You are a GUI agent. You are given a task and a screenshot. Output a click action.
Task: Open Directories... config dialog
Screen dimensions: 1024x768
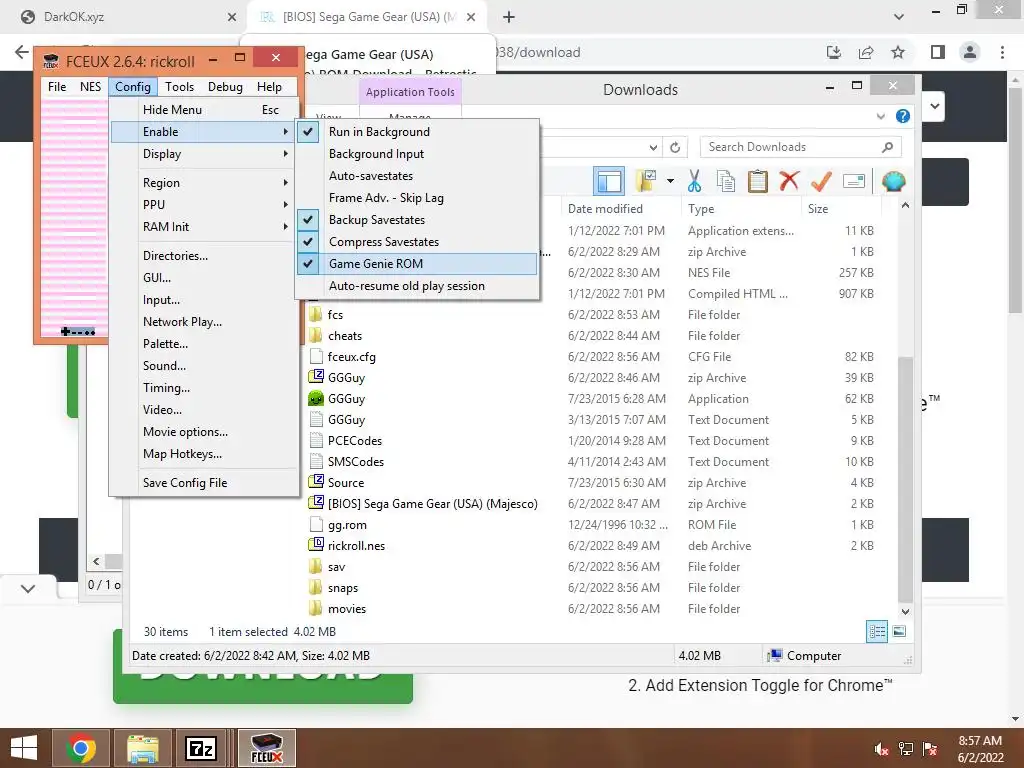[203, 255]
